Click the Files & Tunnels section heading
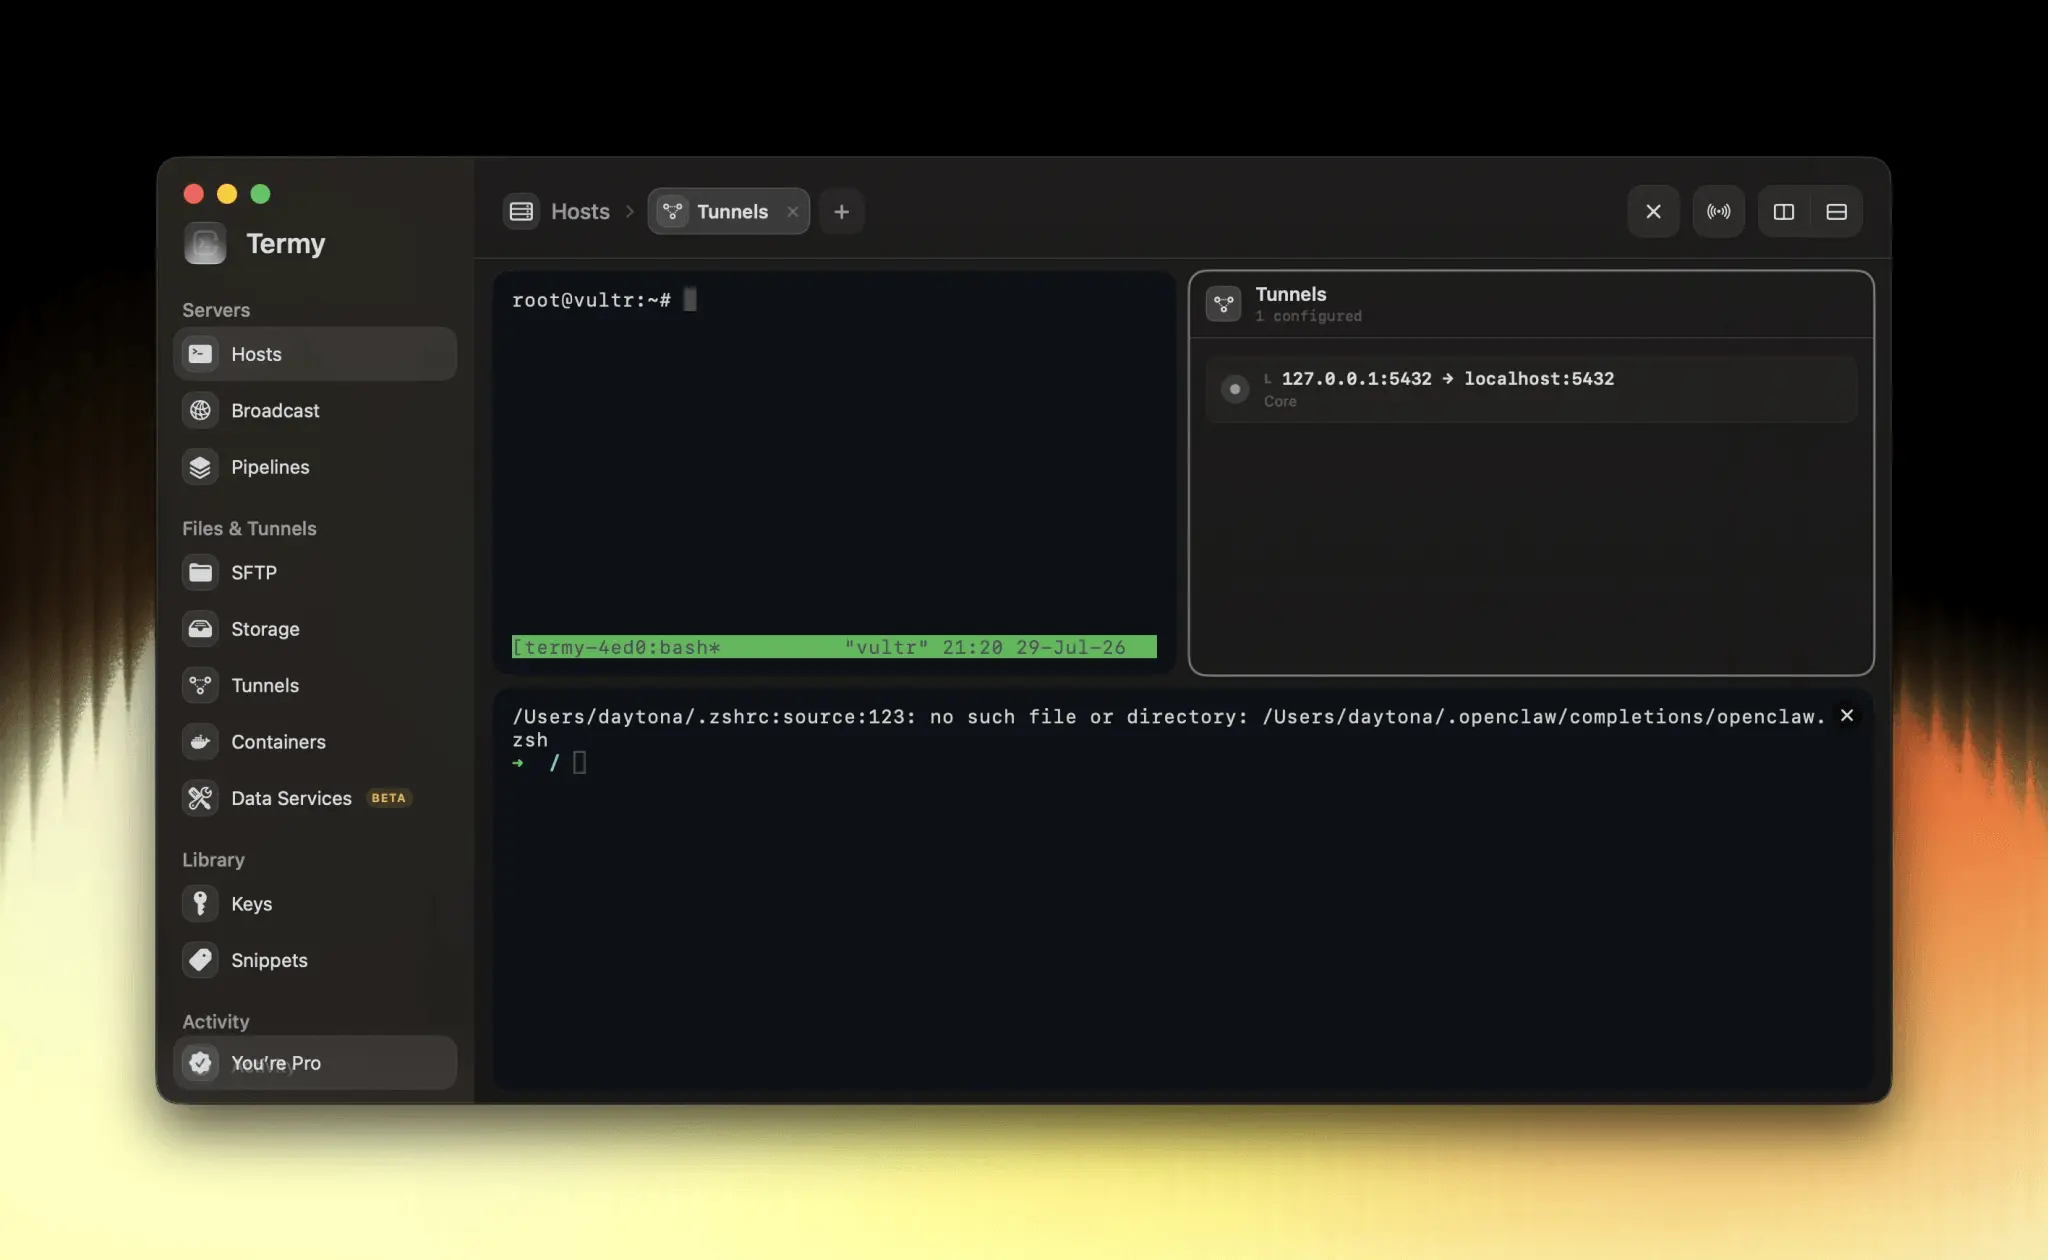Viewport: 2048px width, 1260px height. (x=249, y=528)
